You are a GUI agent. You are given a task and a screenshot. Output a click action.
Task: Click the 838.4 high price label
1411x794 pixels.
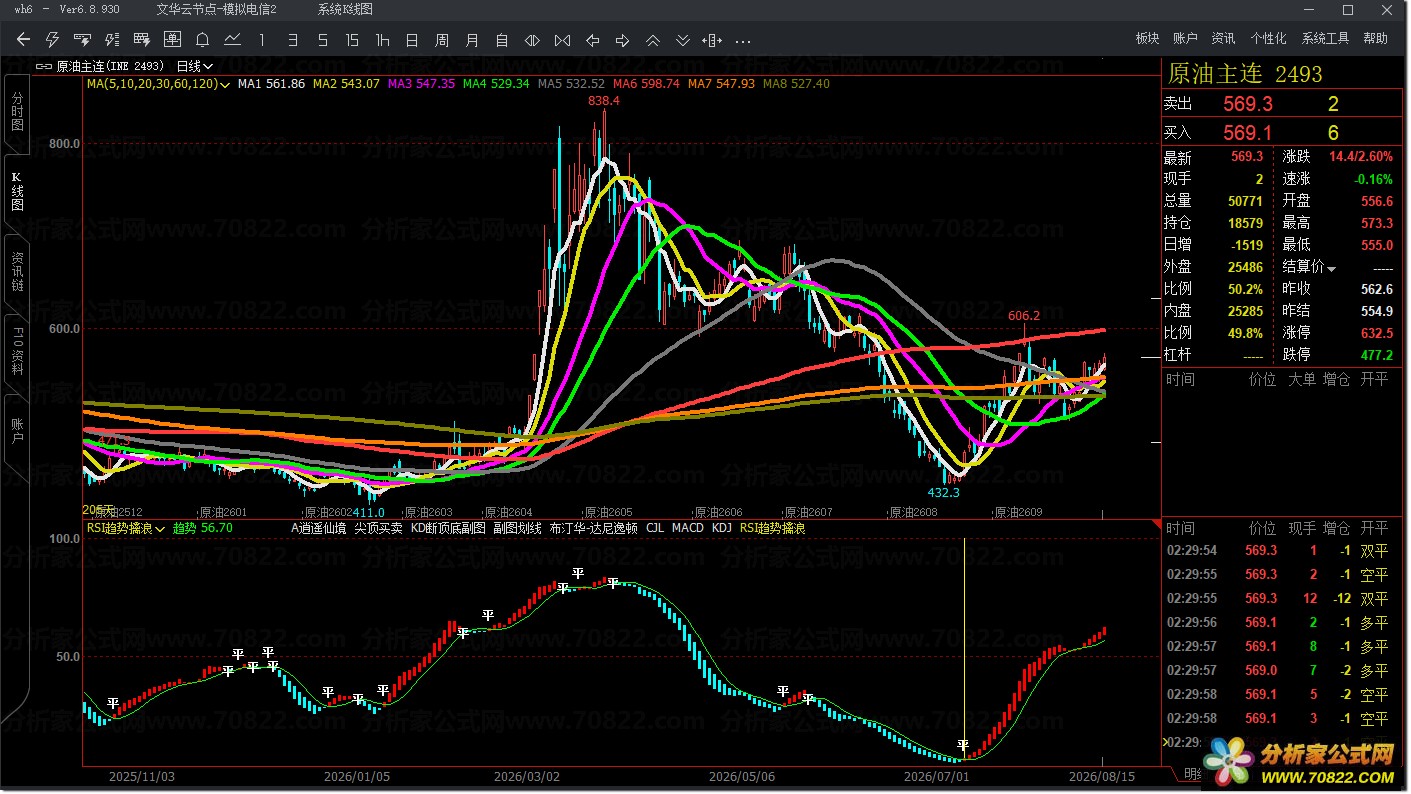coord(604,101)
